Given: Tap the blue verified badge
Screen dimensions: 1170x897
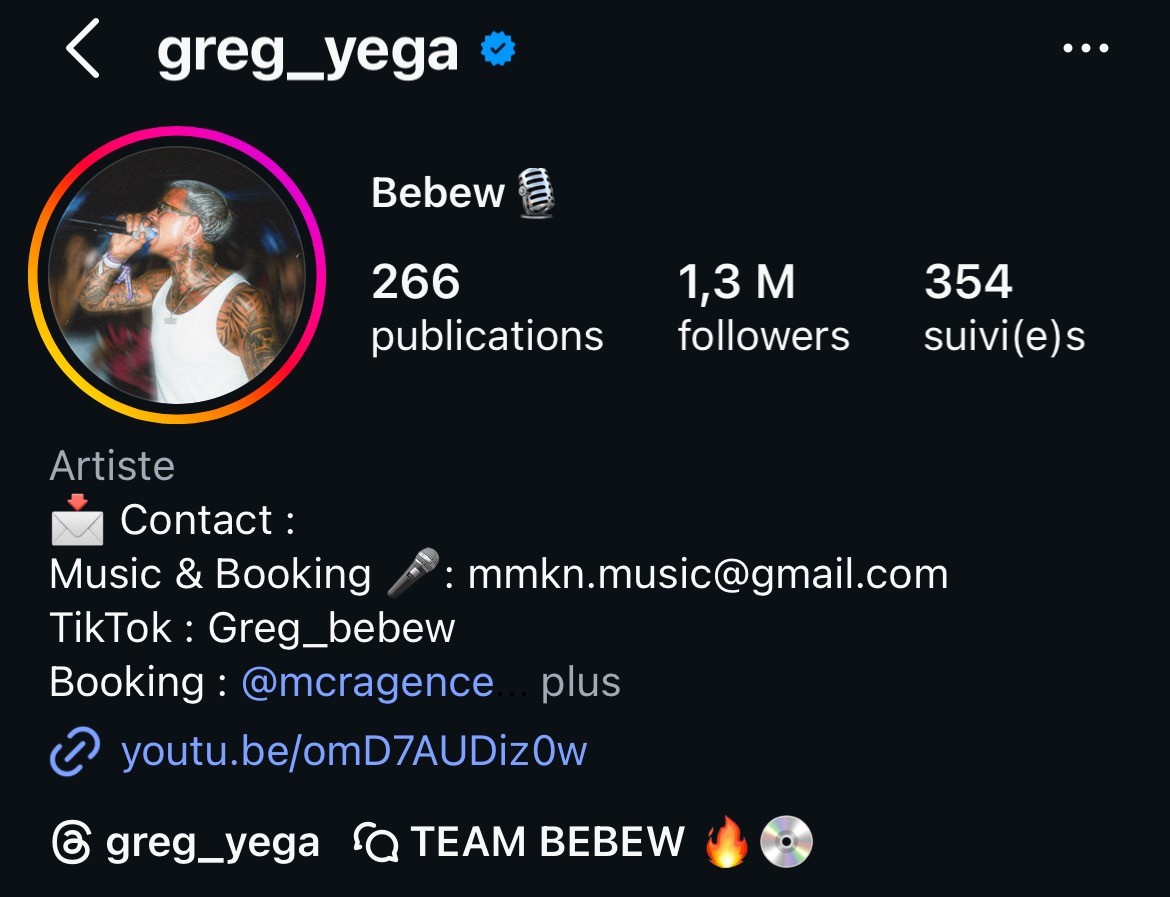Looking at the screenshot, I should (x=498, y=50).
